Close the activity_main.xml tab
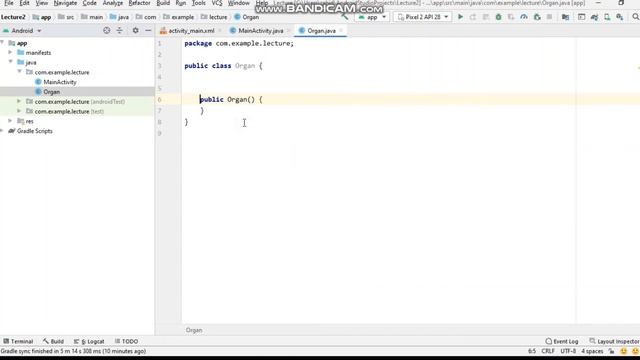Image resolution: width=640 pixels, height=360 pixels. click(x=220, y=31)
